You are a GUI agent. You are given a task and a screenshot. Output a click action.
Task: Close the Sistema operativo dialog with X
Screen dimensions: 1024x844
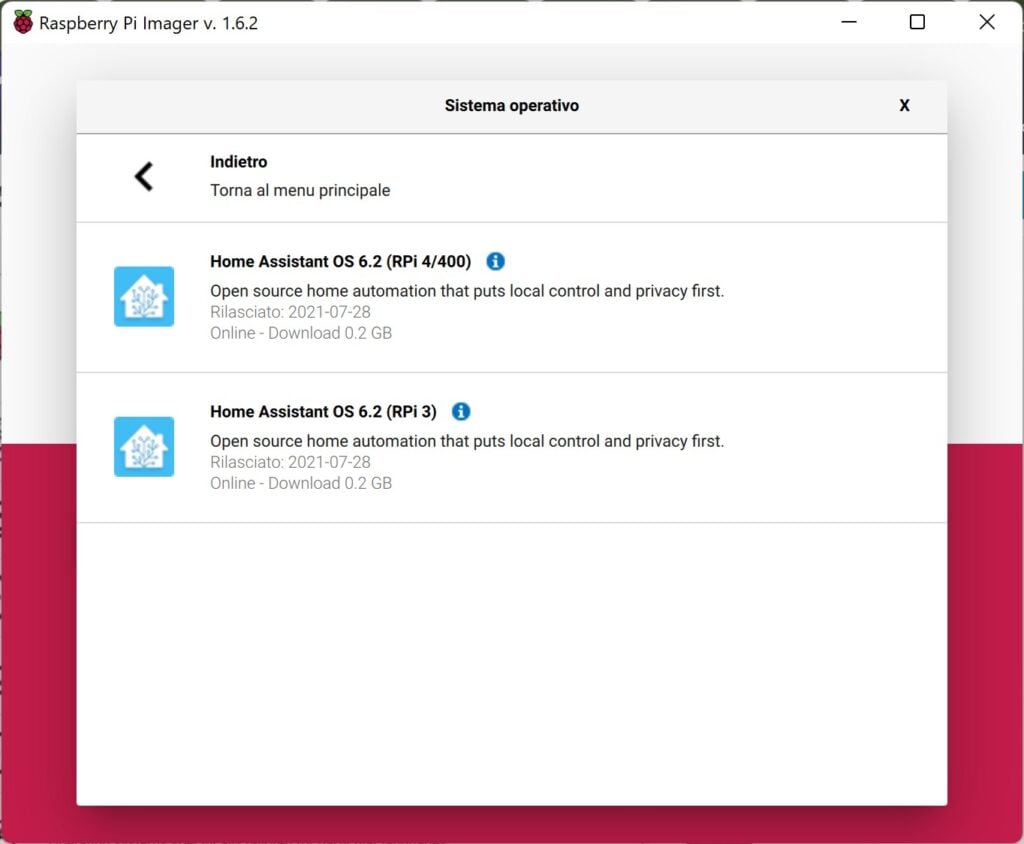[x=904, y=106]
